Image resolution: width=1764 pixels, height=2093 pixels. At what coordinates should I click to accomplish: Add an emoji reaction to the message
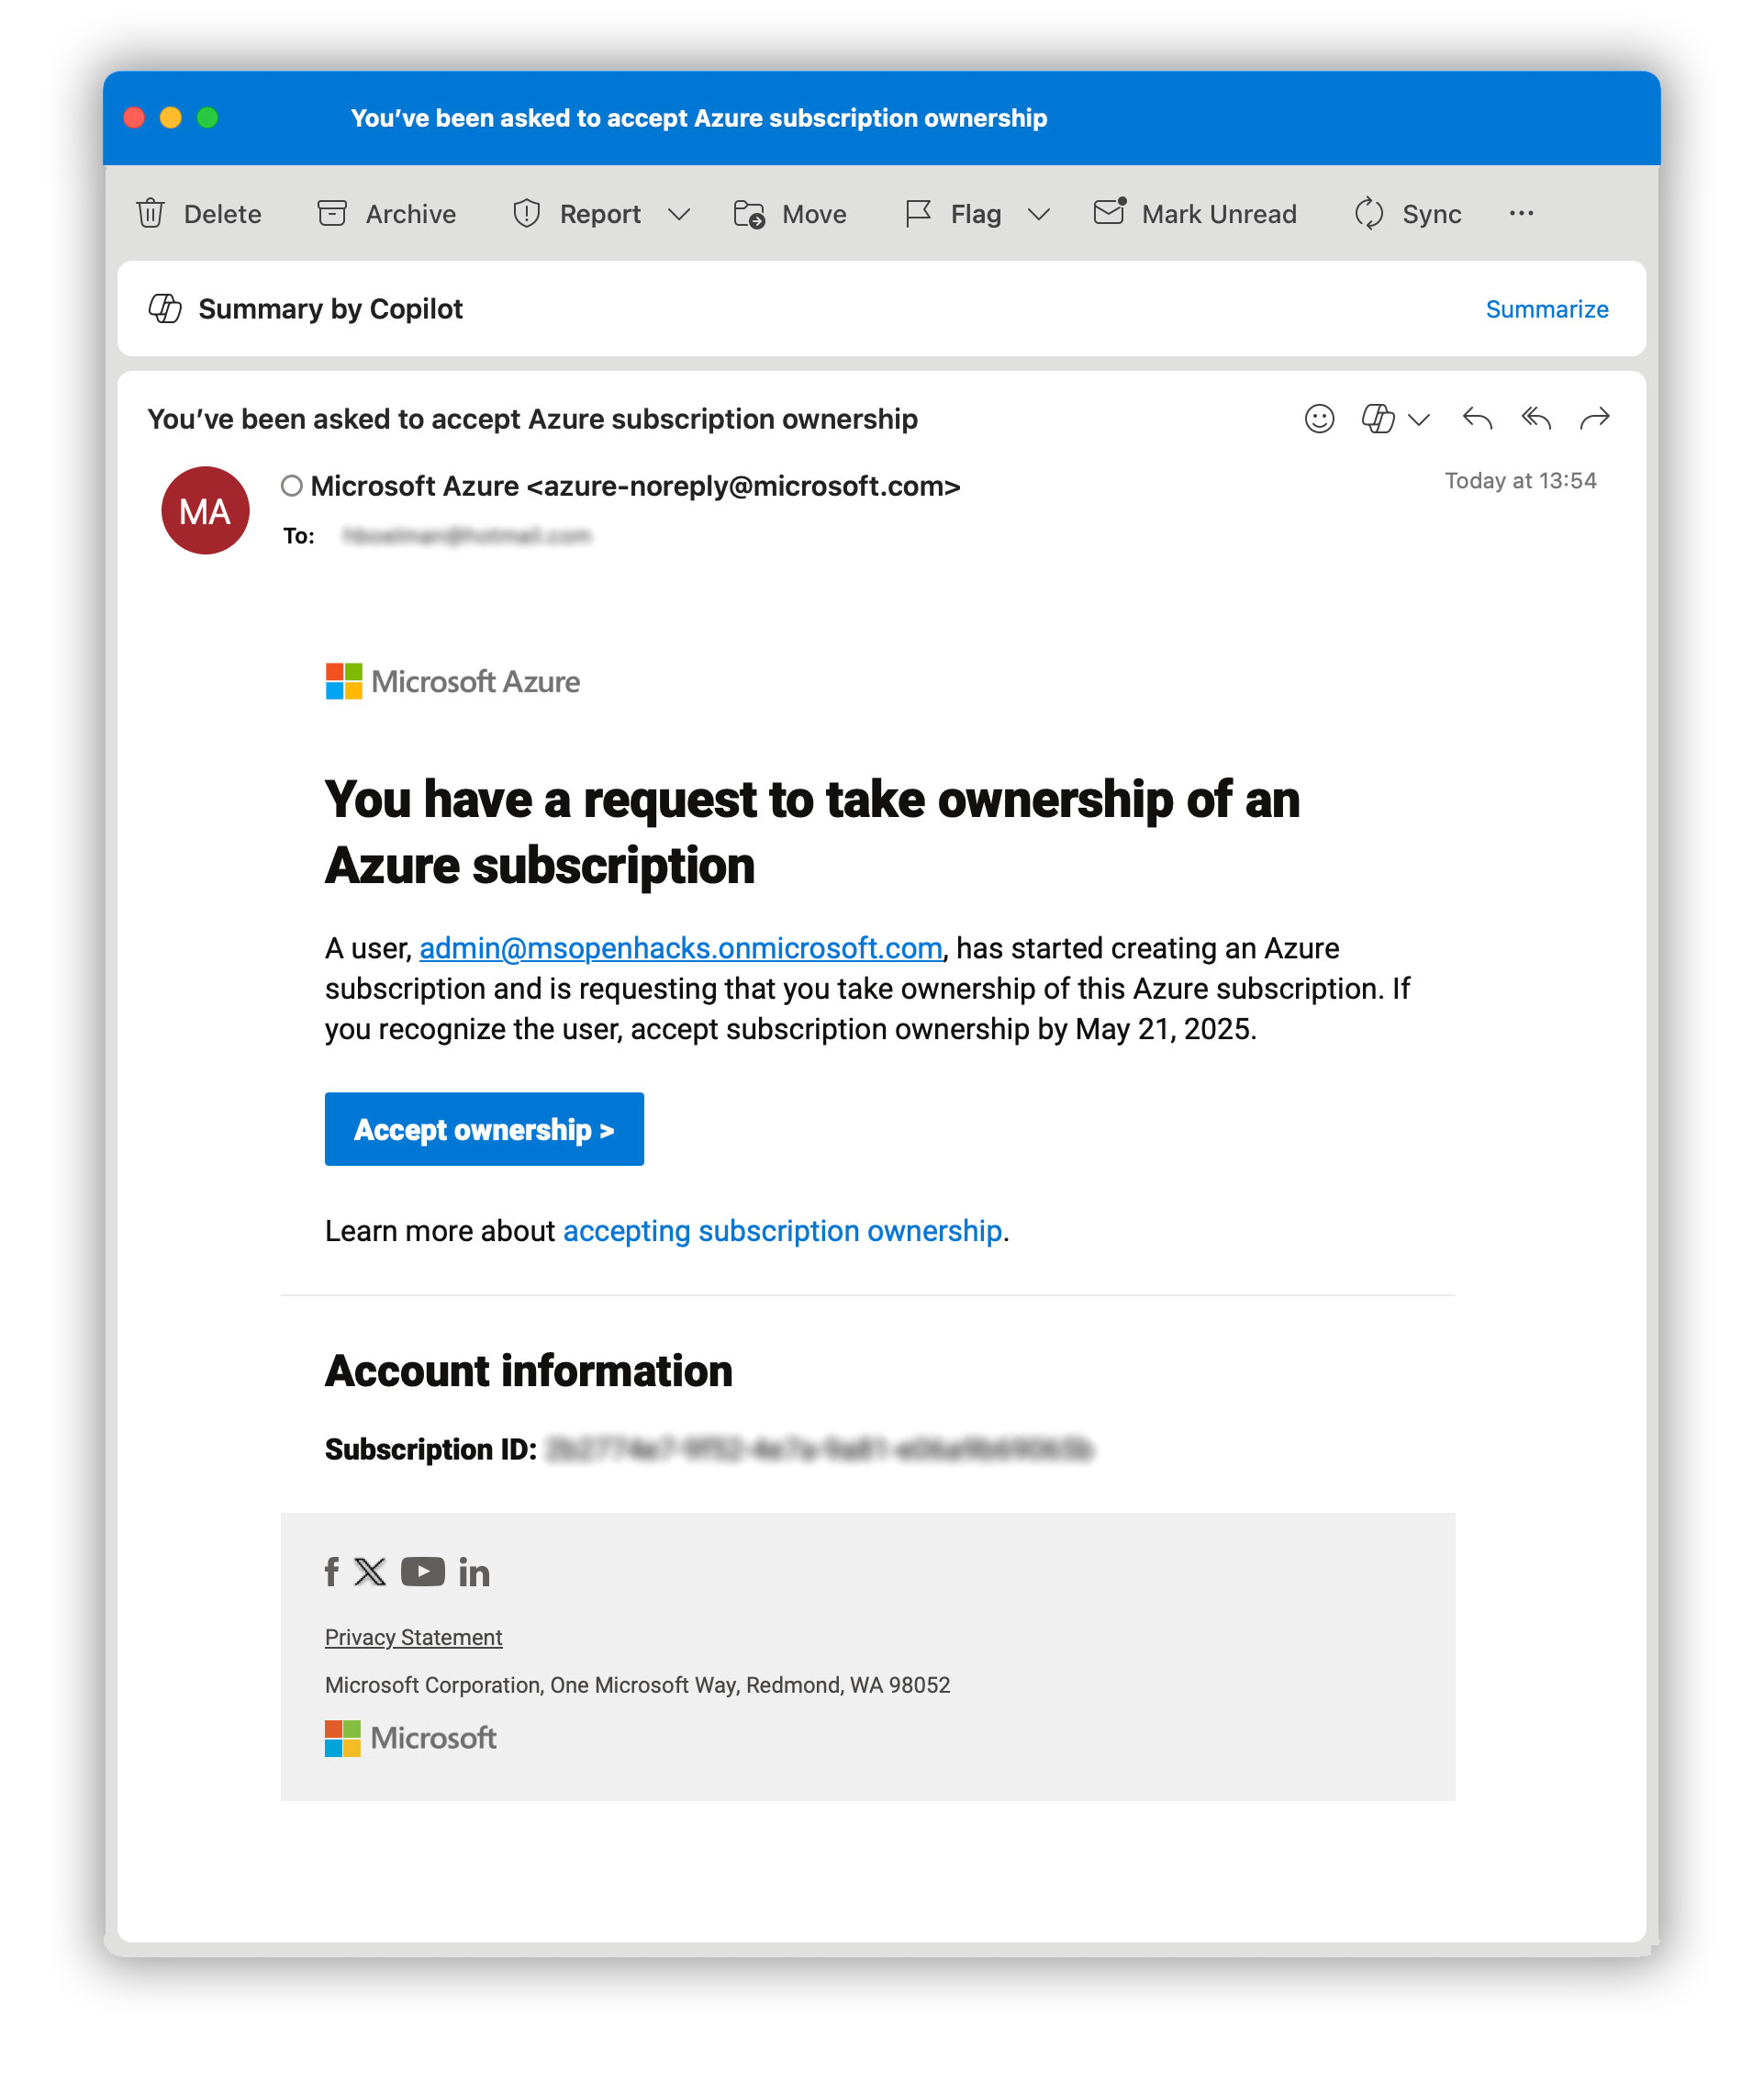tap(1319, 419)
